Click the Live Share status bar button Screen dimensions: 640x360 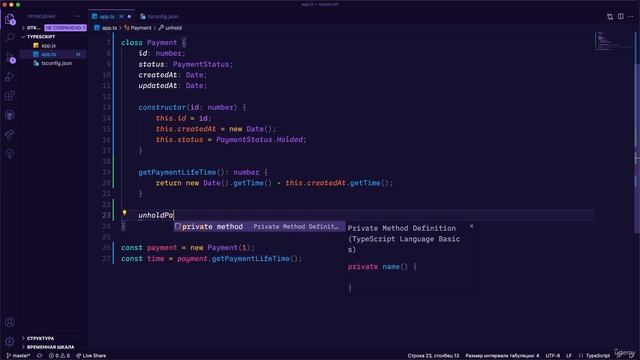click(91, 356)
